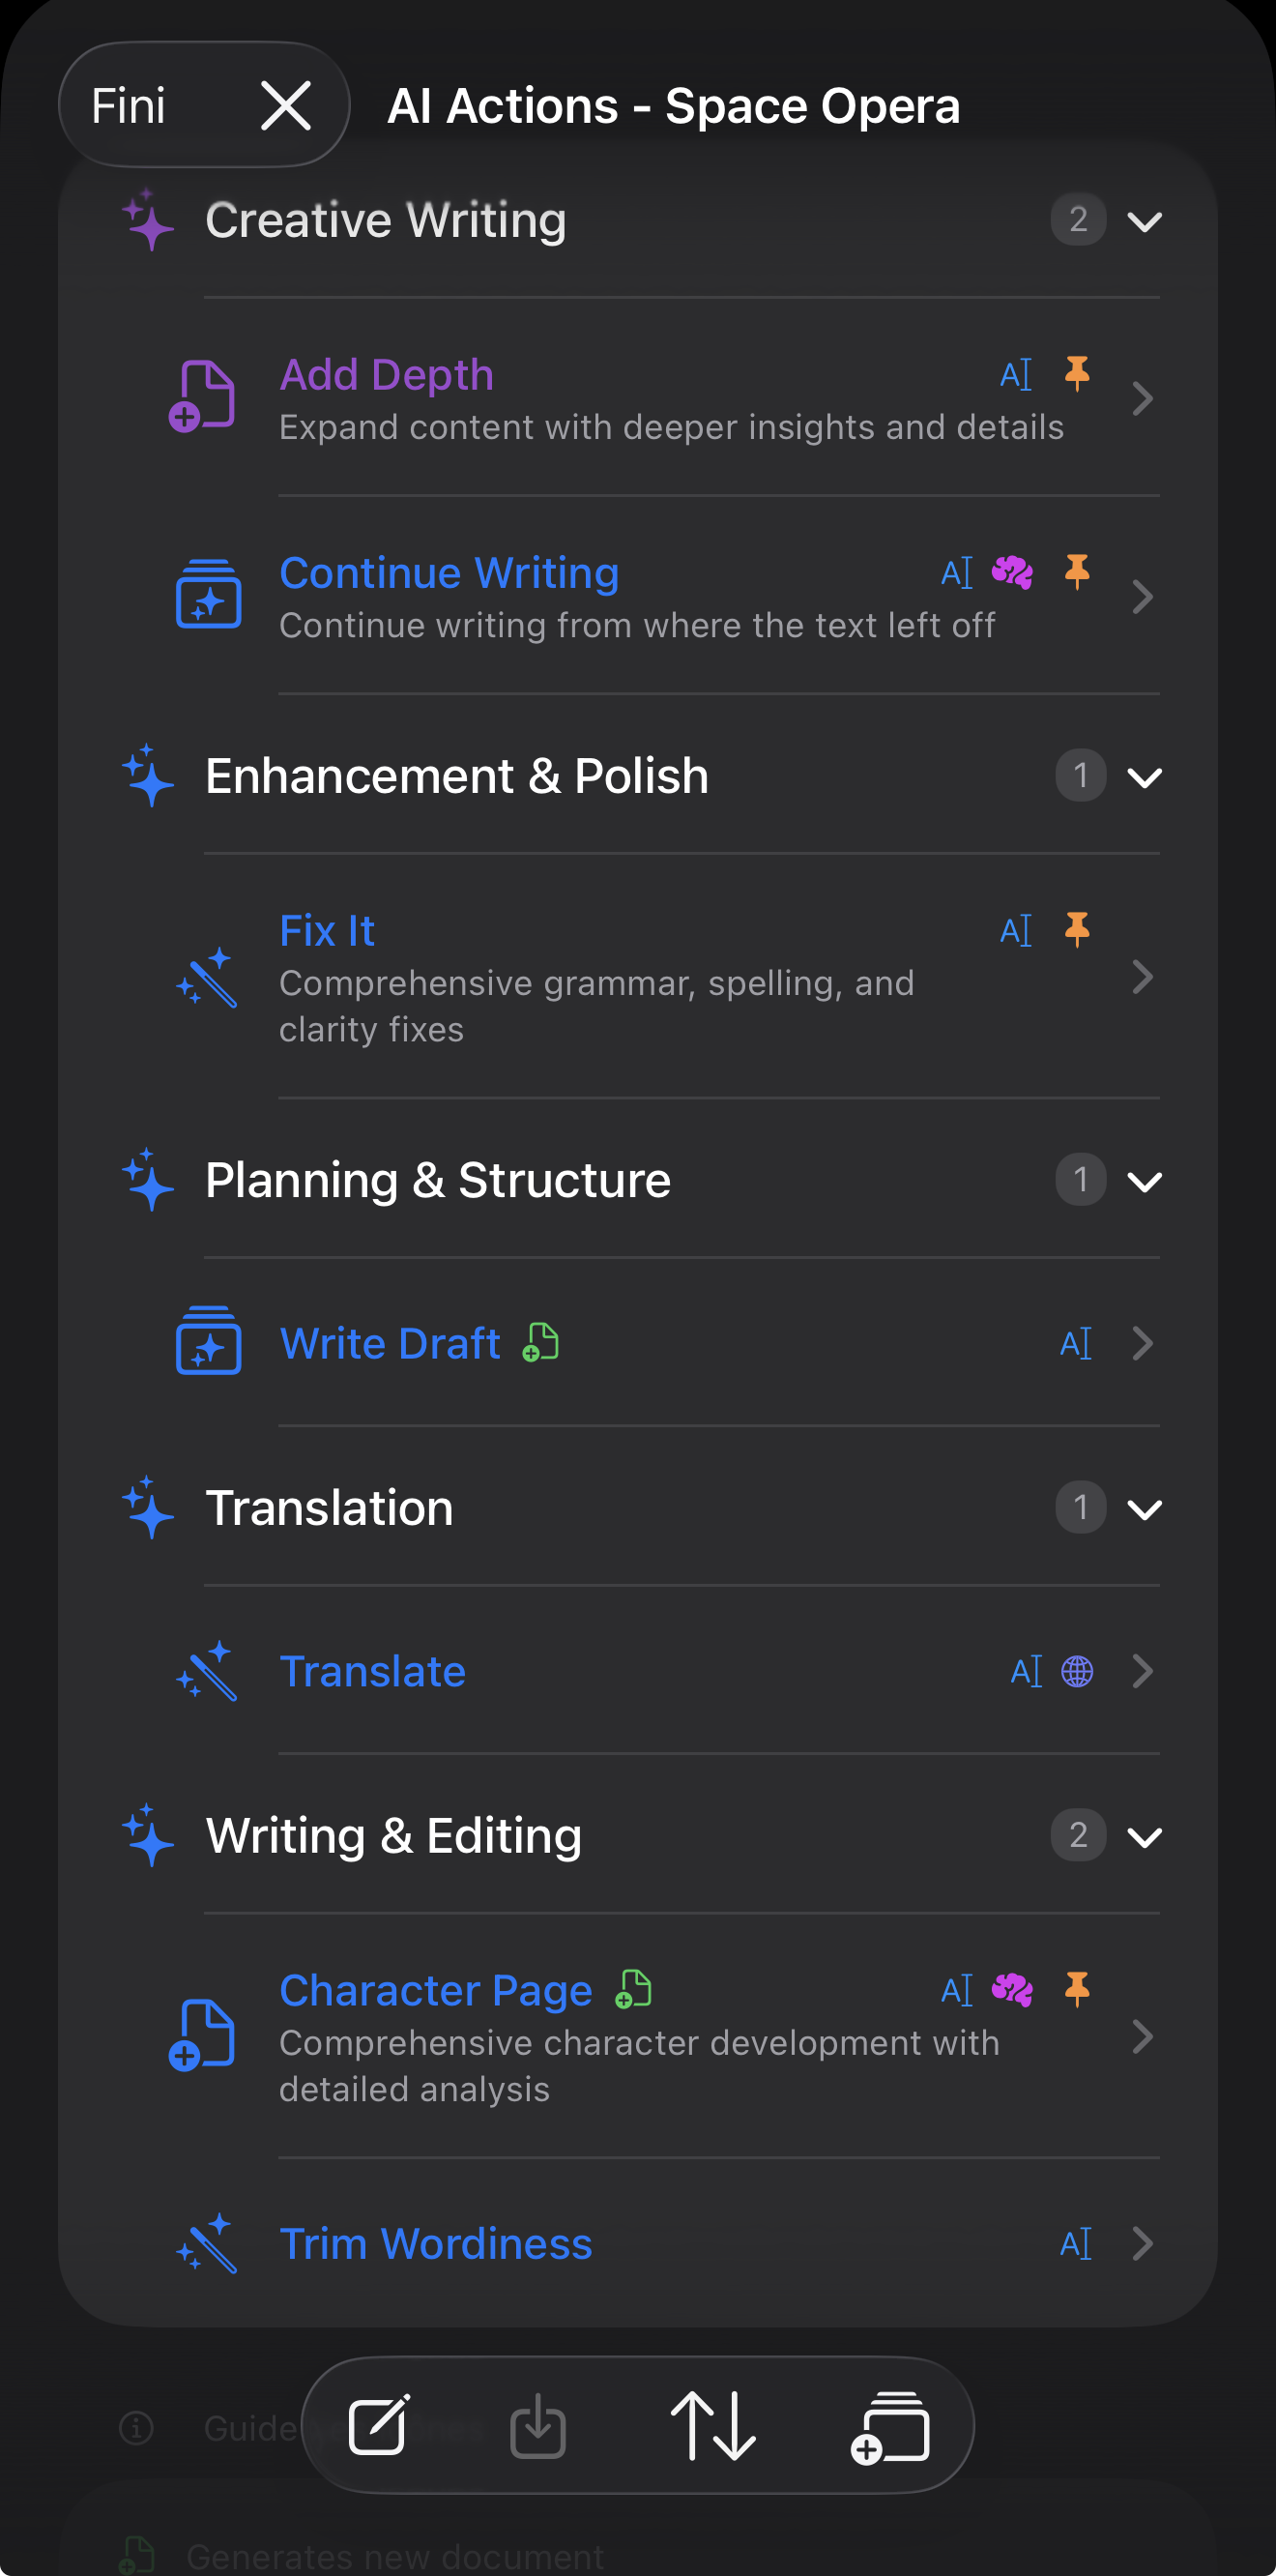The height and width of the screenshot is (2576, 1276).
Task: Toggle the pin on the Add Depth action
Action: (x=1078, y=374)
